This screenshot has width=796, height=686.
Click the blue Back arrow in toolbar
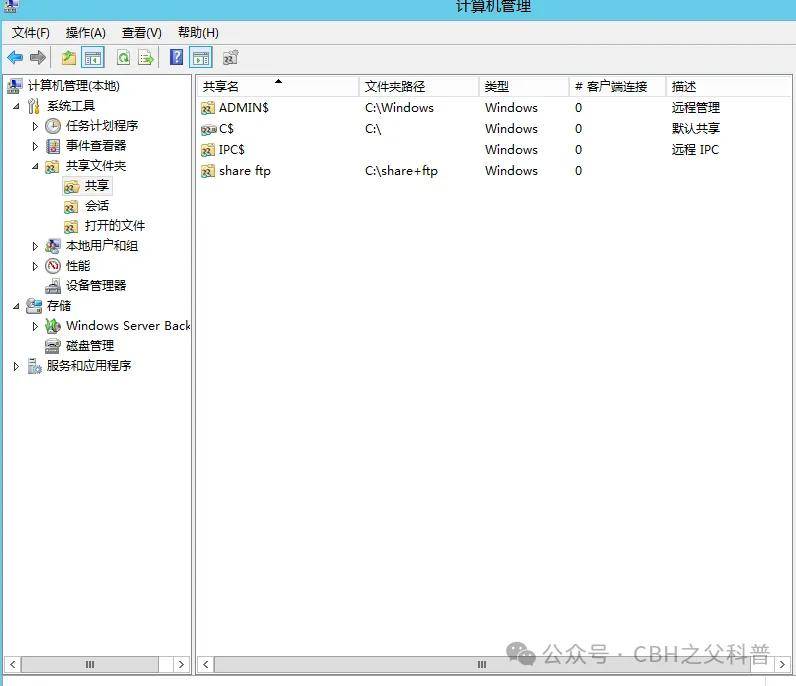pyautogui.click(x=15, y=58)
